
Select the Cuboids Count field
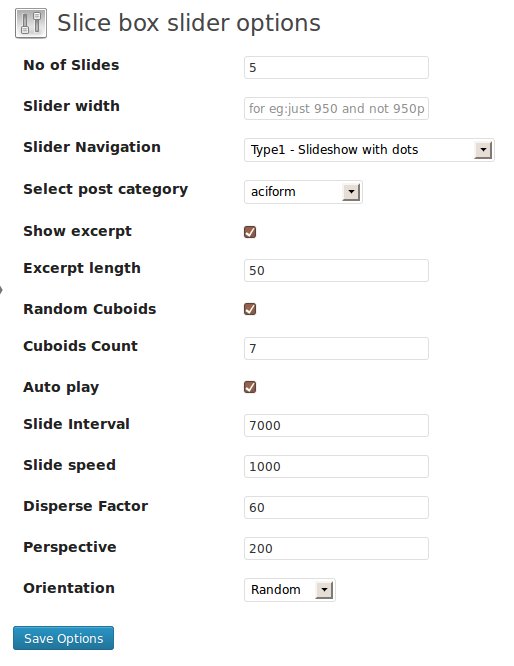coord(336,349)
